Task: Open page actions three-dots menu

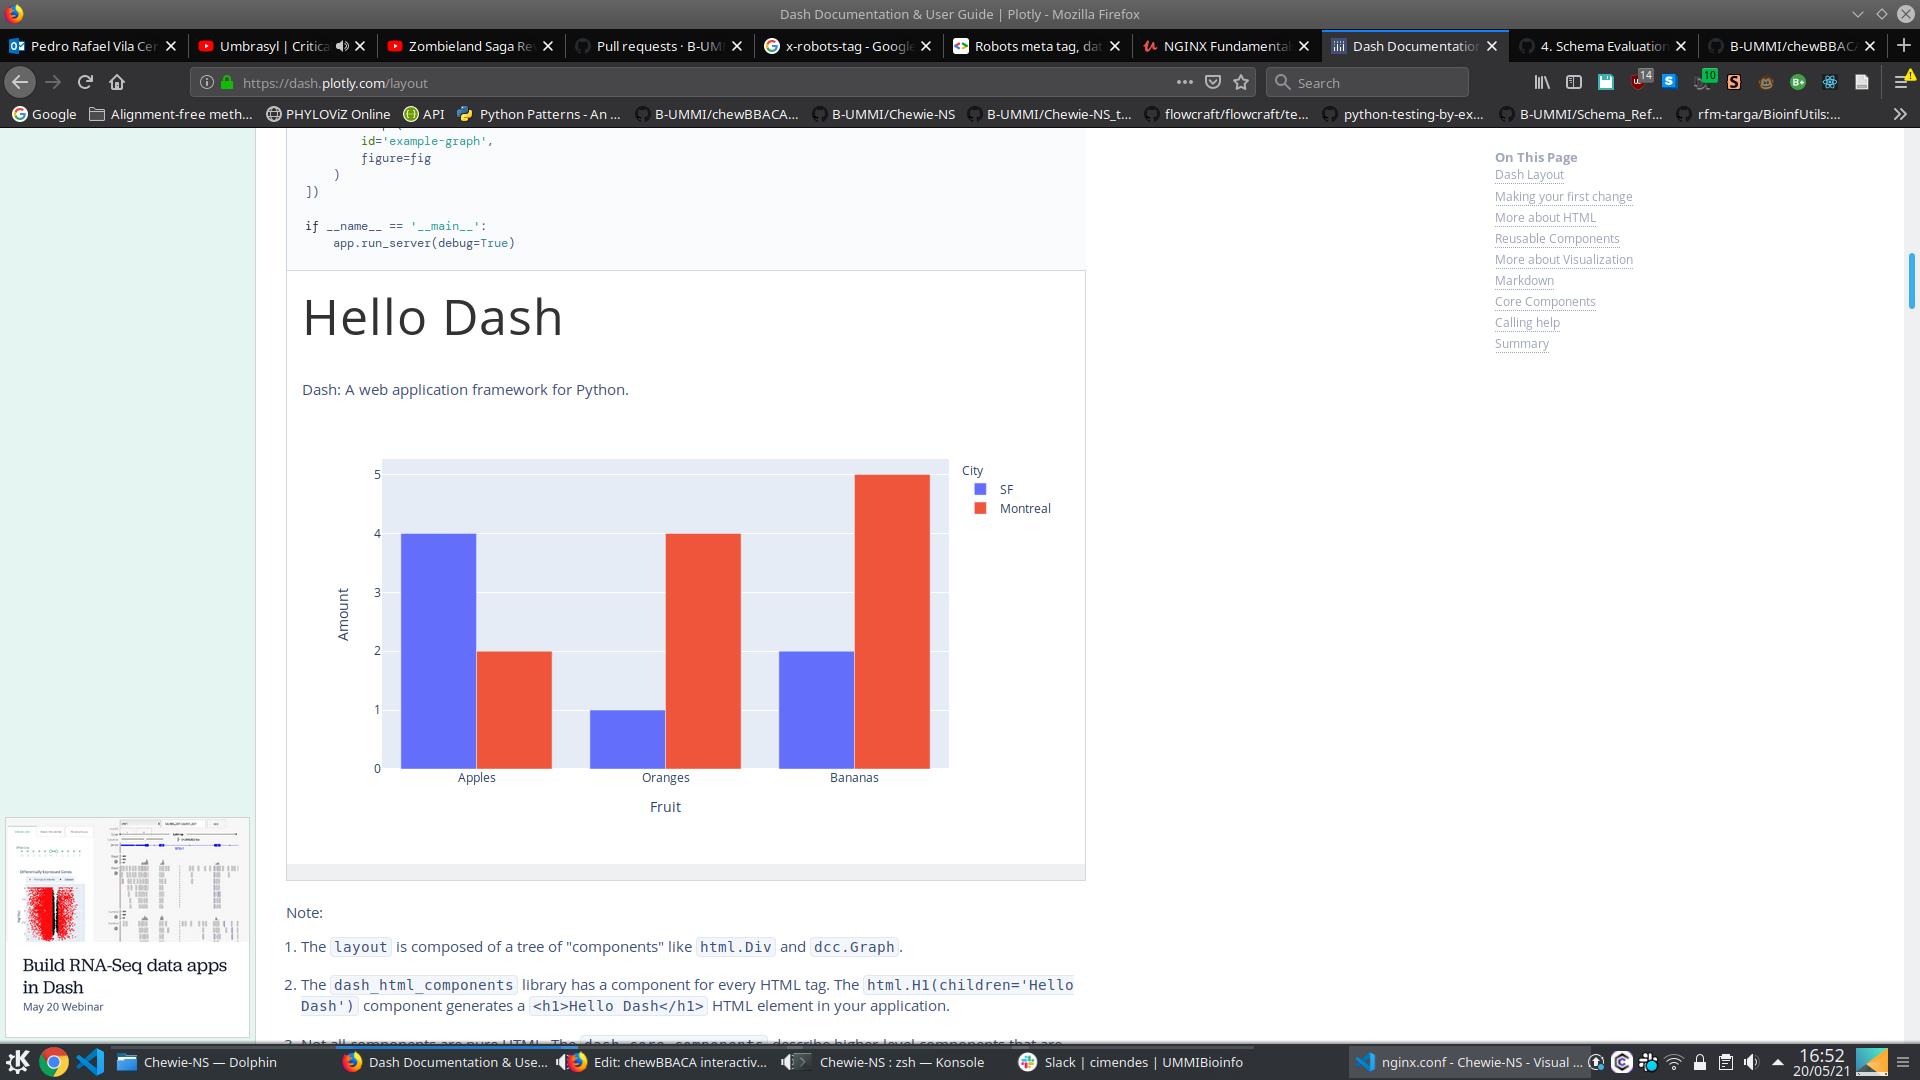Action: pos(1185,82)
